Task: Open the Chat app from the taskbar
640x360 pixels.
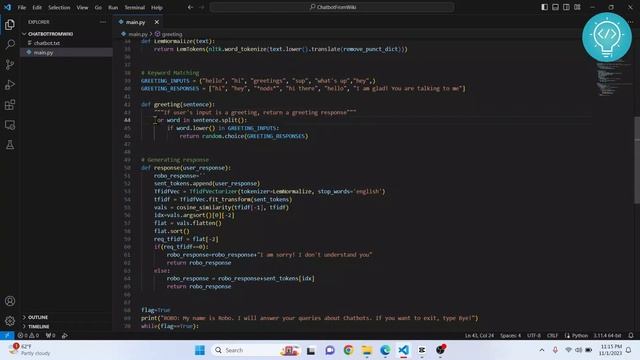Action: 330,350
